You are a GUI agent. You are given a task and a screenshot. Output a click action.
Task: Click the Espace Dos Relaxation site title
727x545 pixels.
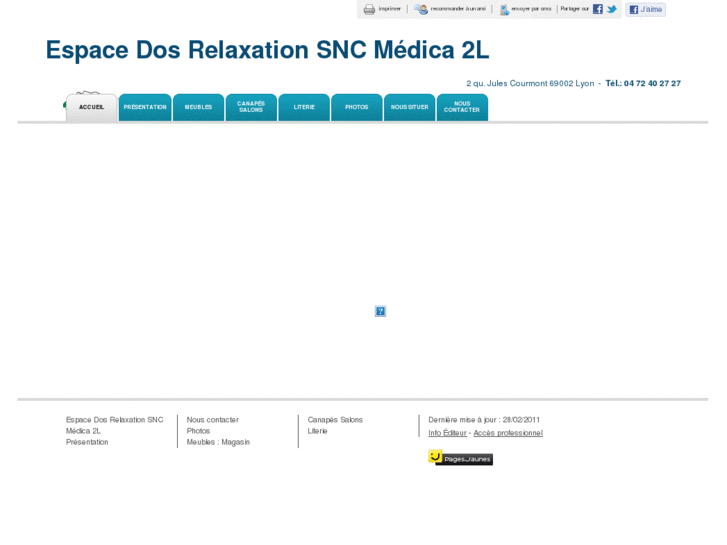(267, 51)
